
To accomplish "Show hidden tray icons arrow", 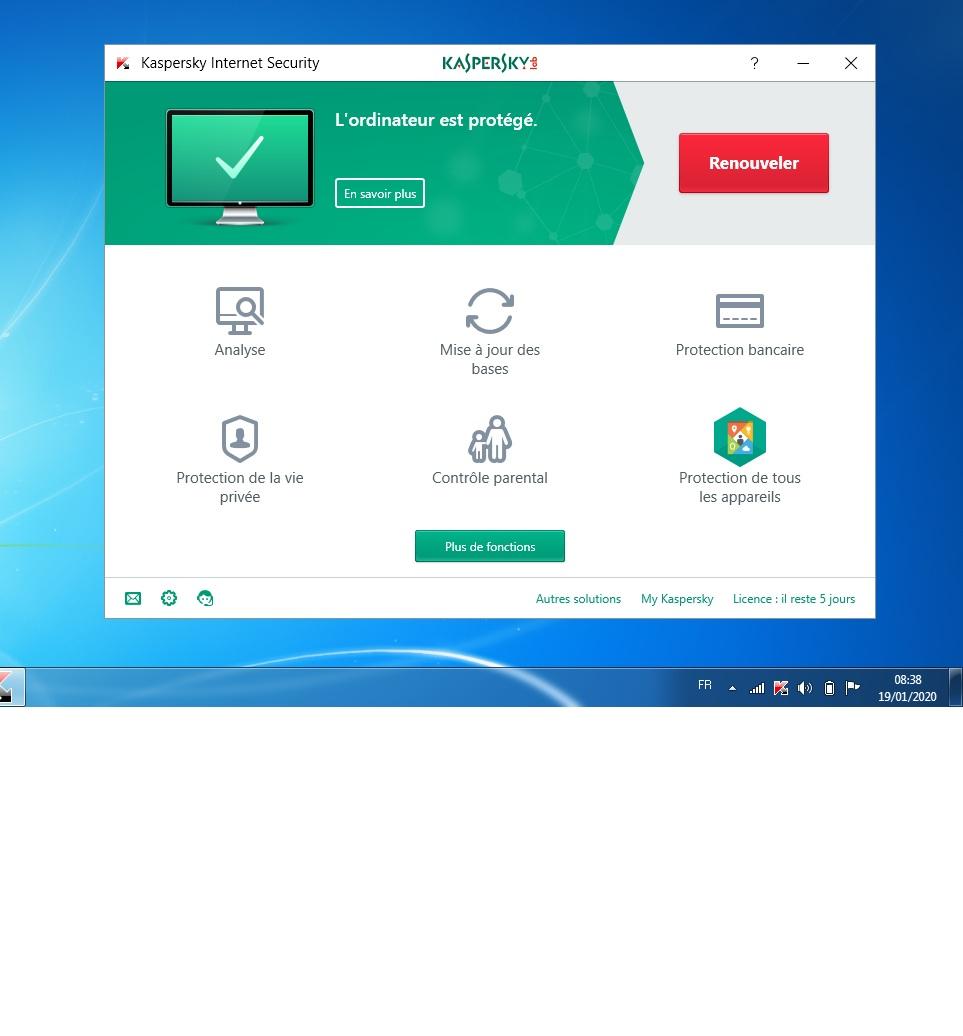I will (732, 688).
